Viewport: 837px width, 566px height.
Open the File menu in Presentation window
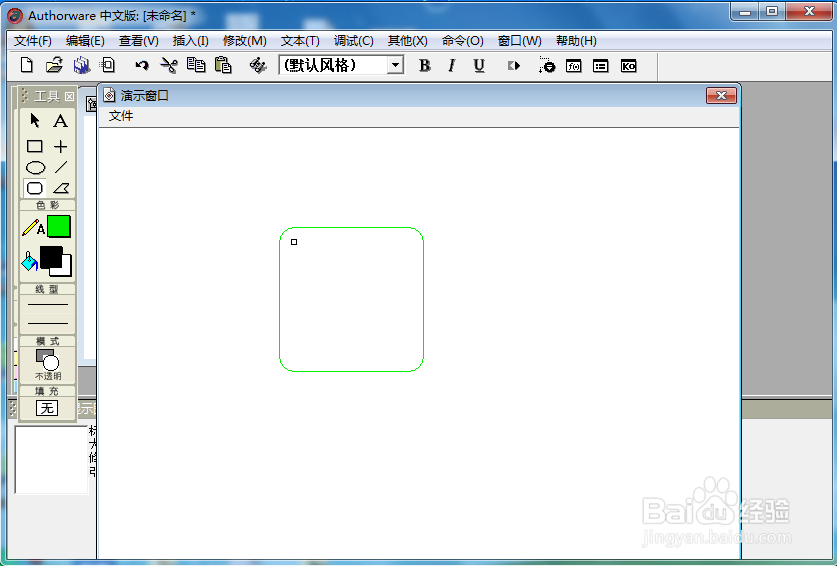click(121, 116)
